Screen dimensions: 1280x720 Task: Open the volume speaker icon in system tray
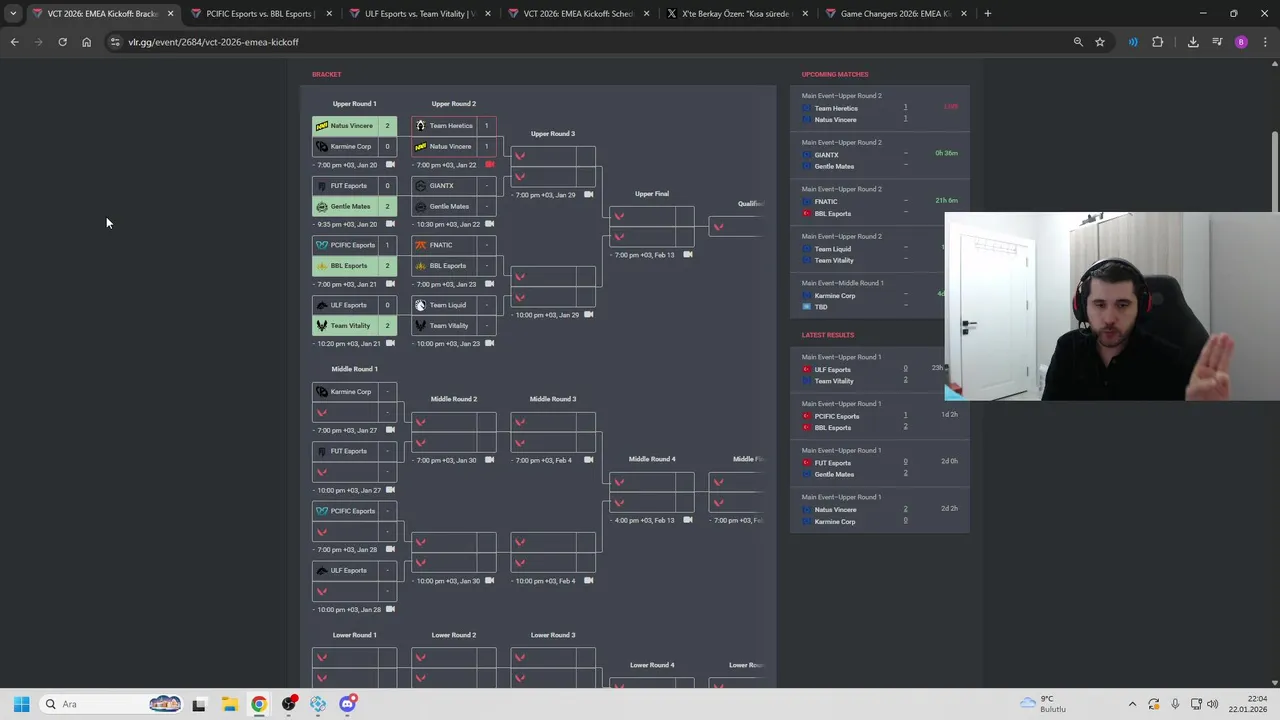tap(1213, 704)
